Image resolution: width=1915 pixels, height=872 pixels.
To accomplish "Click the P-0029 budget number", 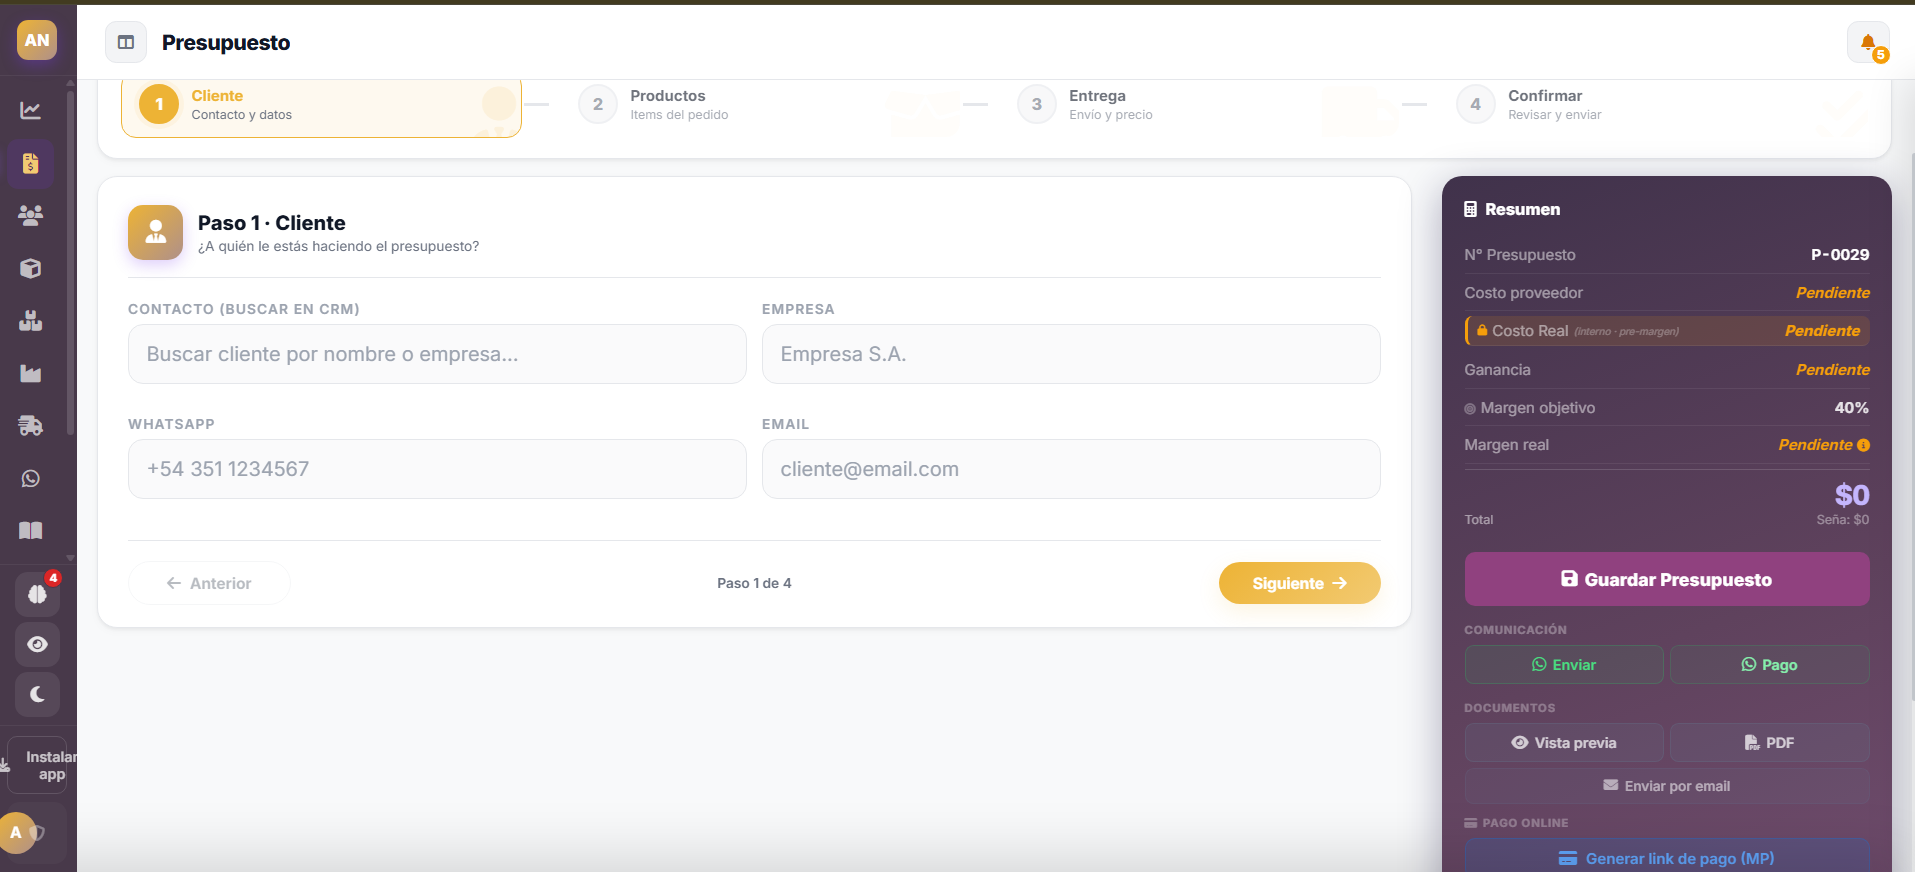I will click(x=1840, y=254).
